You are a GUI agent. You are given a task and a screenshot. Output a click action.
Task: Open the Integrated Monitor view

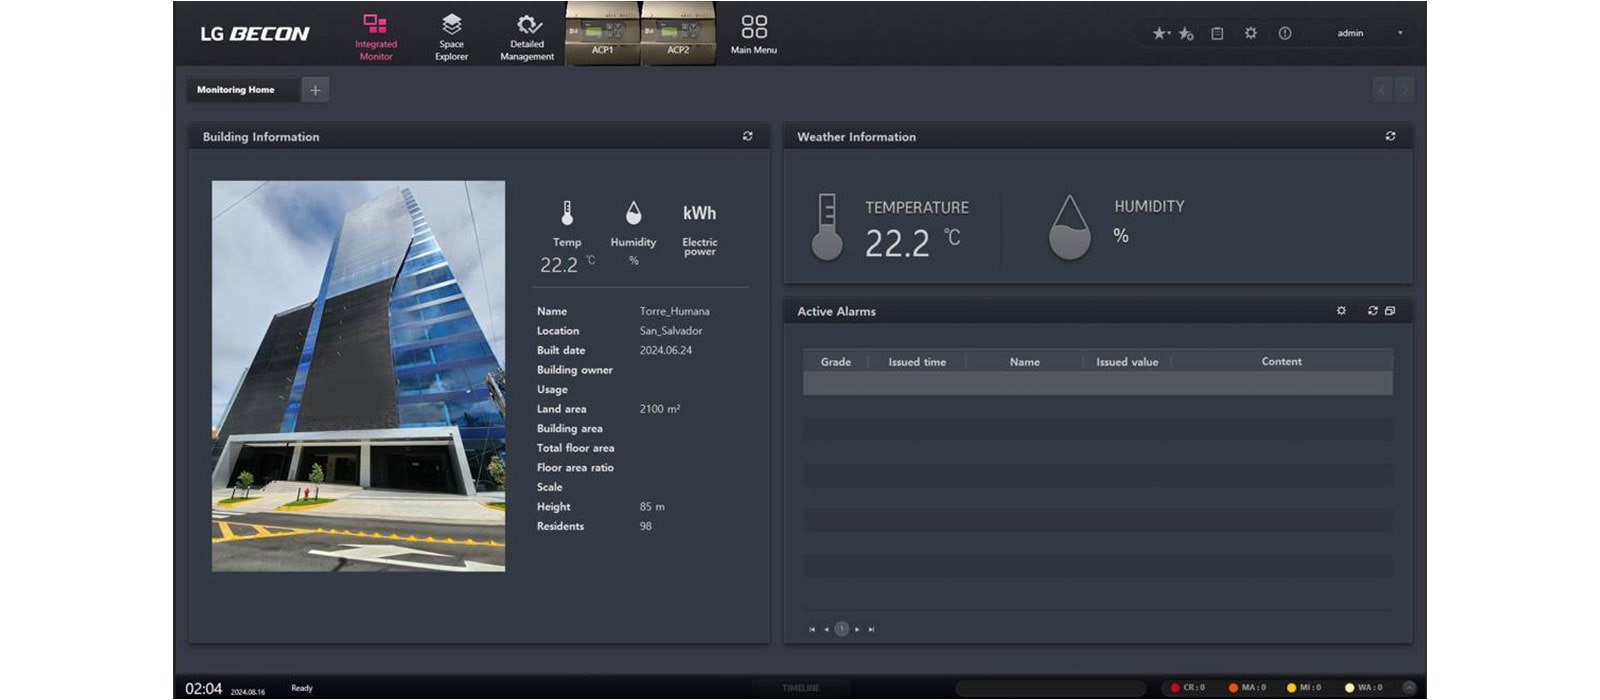[376, 36]
